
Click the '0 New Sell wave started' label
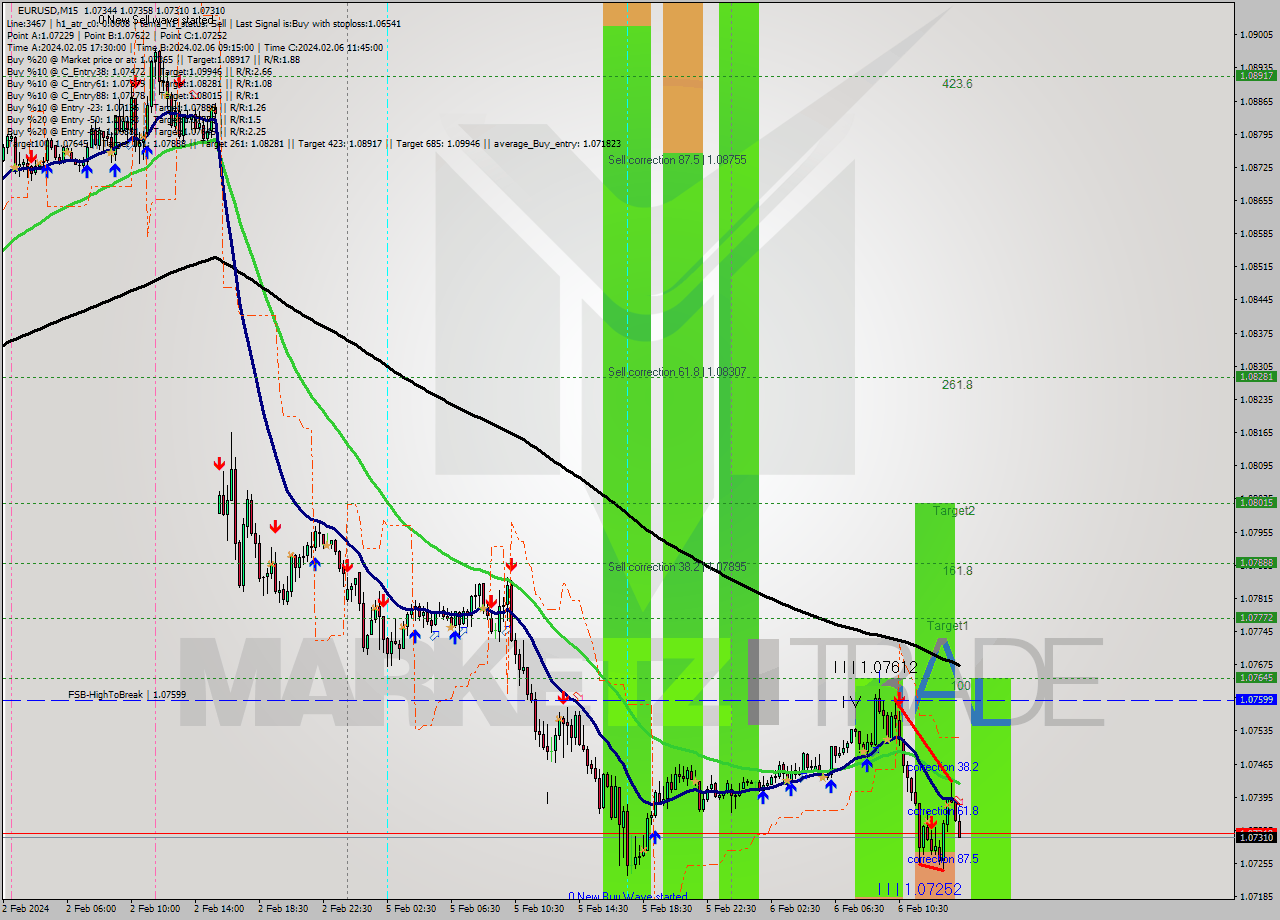coord(156,20)
